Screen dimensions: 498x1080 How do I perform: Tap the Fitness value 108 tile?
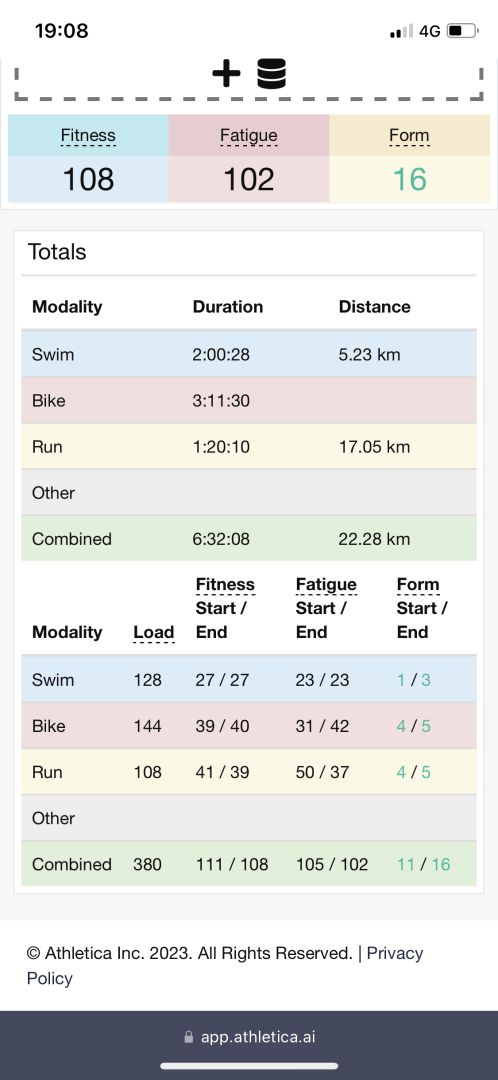point(88,180)
